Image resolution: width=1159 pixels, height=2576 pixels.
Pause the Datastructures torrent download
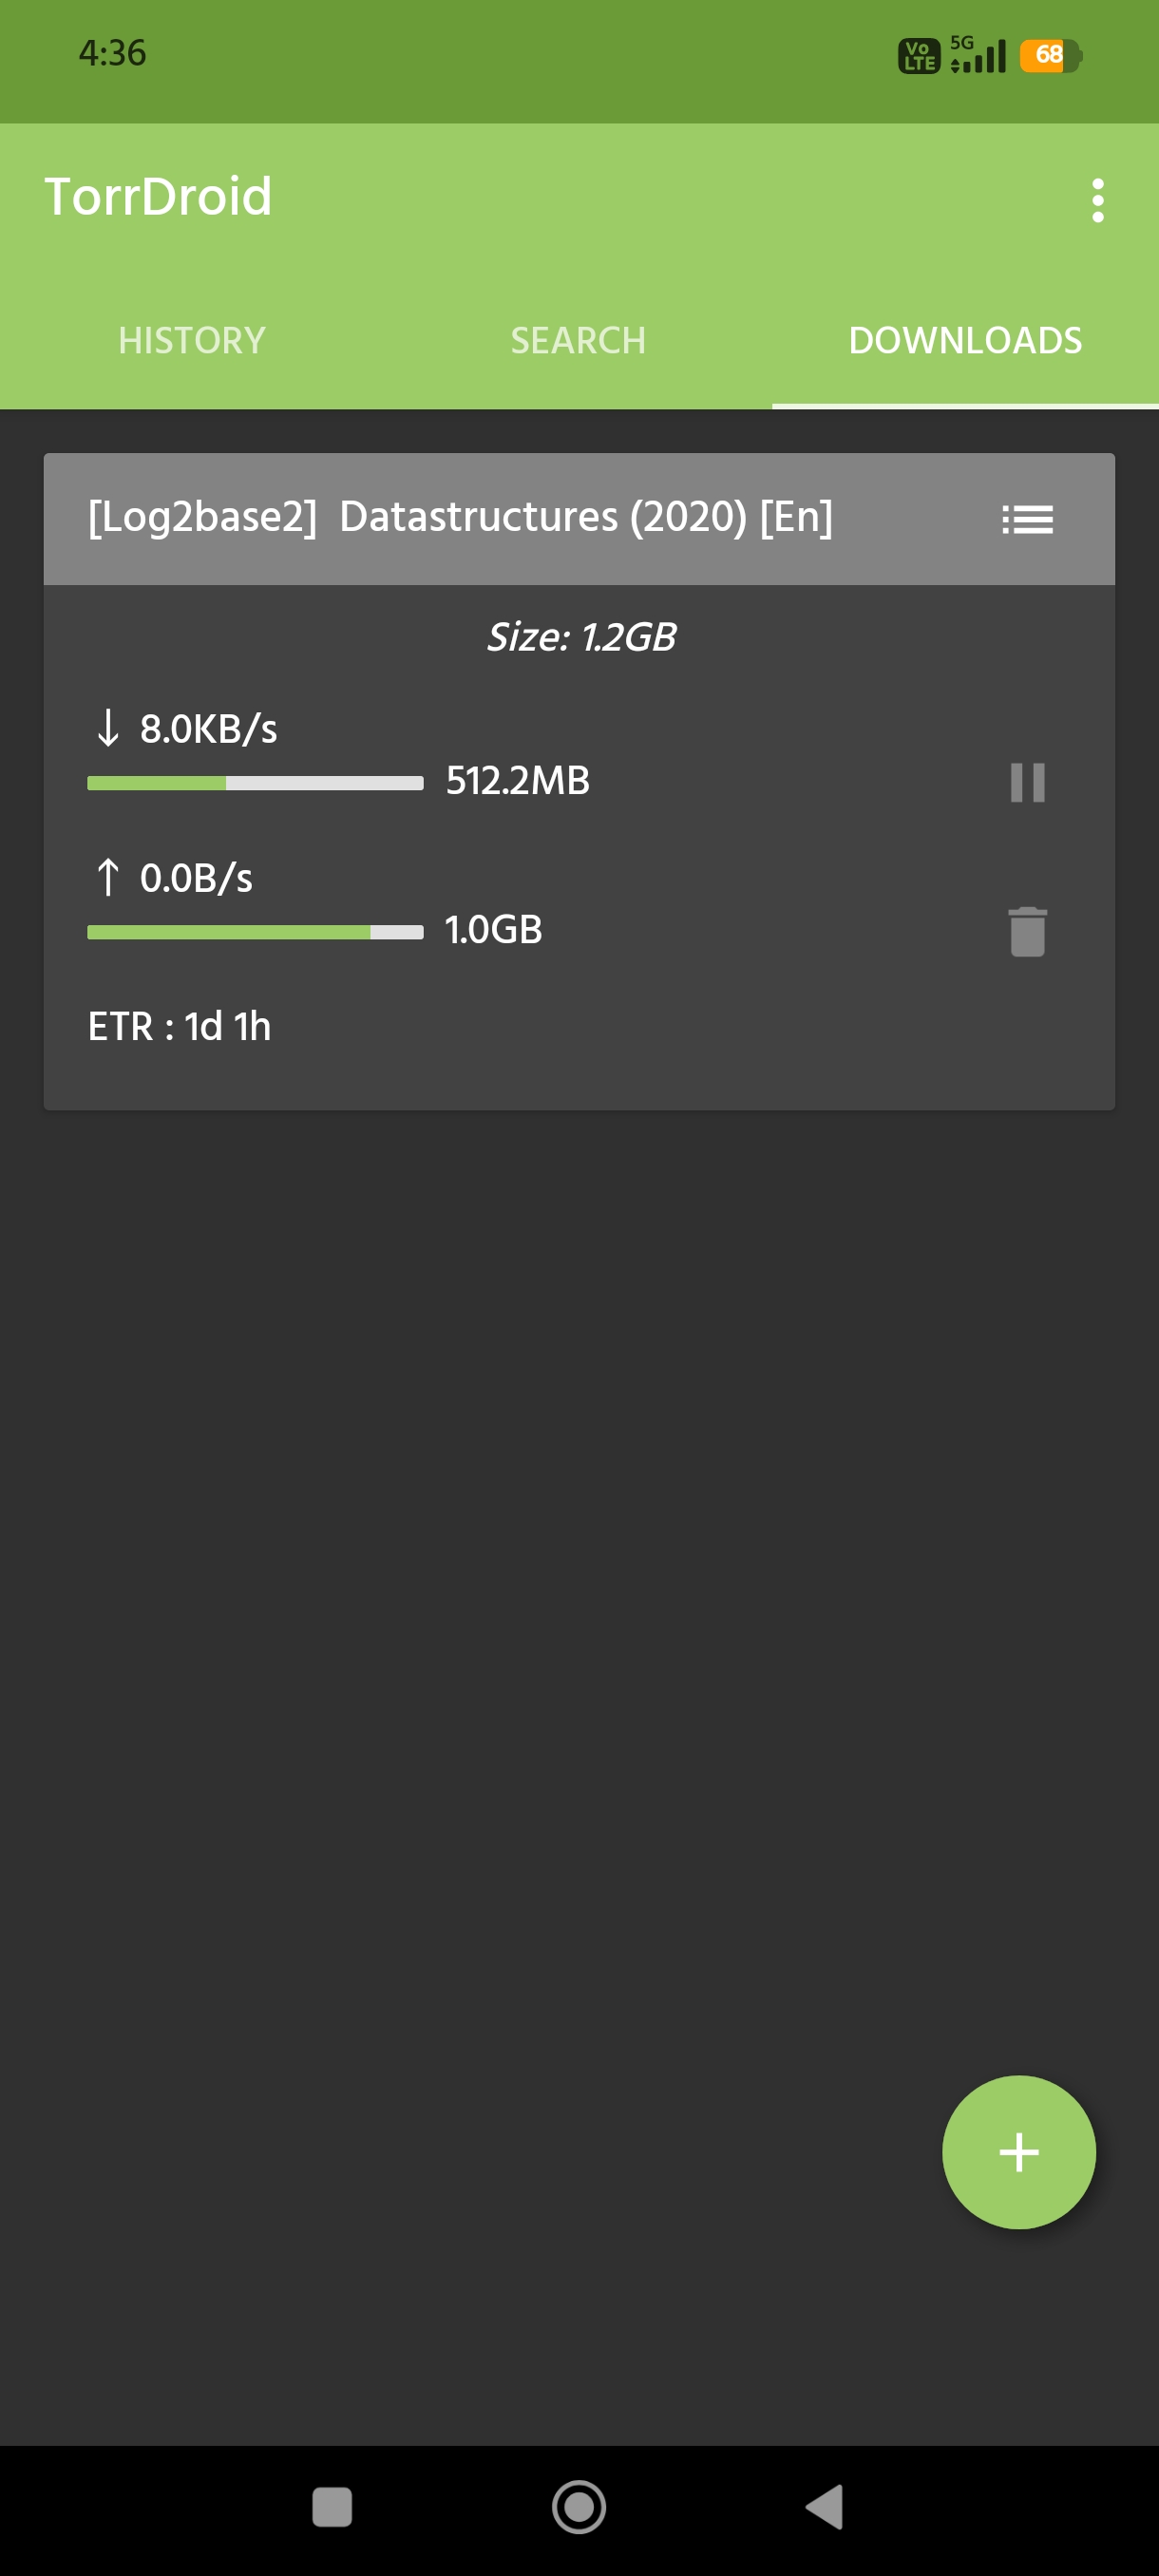click(1027, 782)
